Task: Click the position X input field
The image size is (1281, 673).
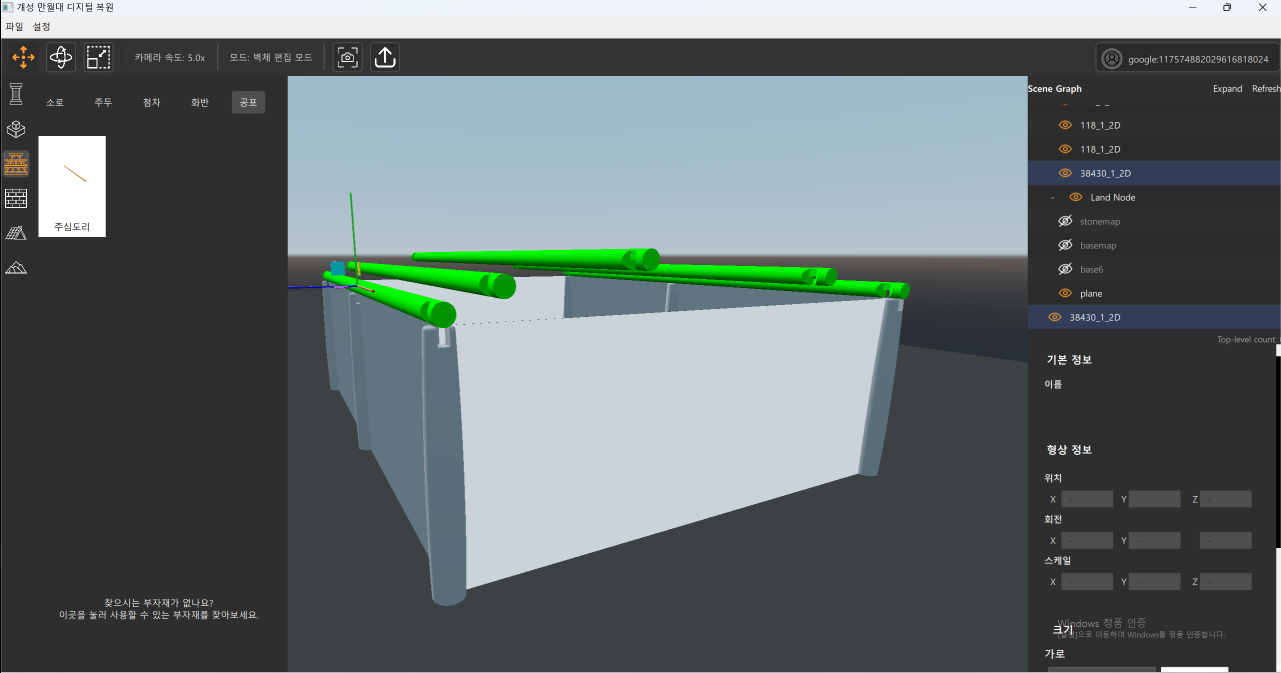Action: point(1087,499)
